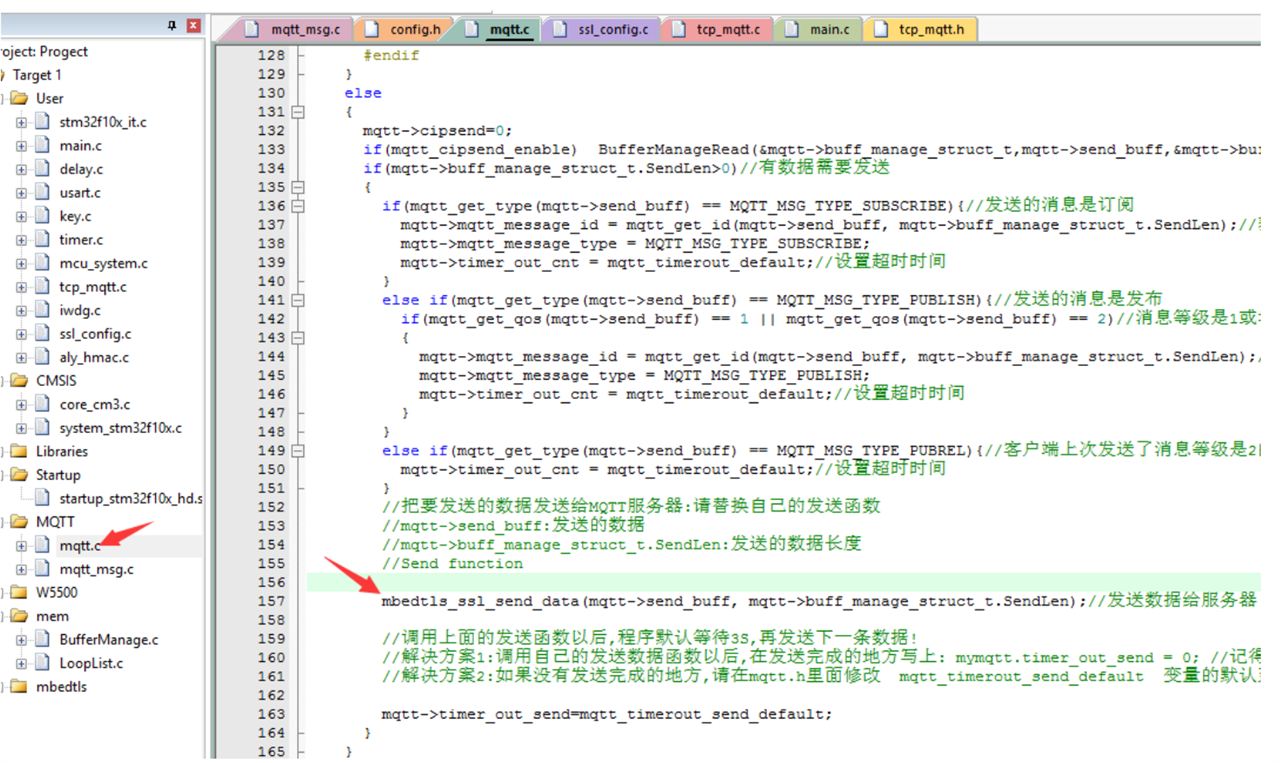Image resolution: width=1280 pixels, height=763 pixels.
Task: Pin the Project panel using the pushpin icon
Action: pyautogui.click(x=171, y=26)
